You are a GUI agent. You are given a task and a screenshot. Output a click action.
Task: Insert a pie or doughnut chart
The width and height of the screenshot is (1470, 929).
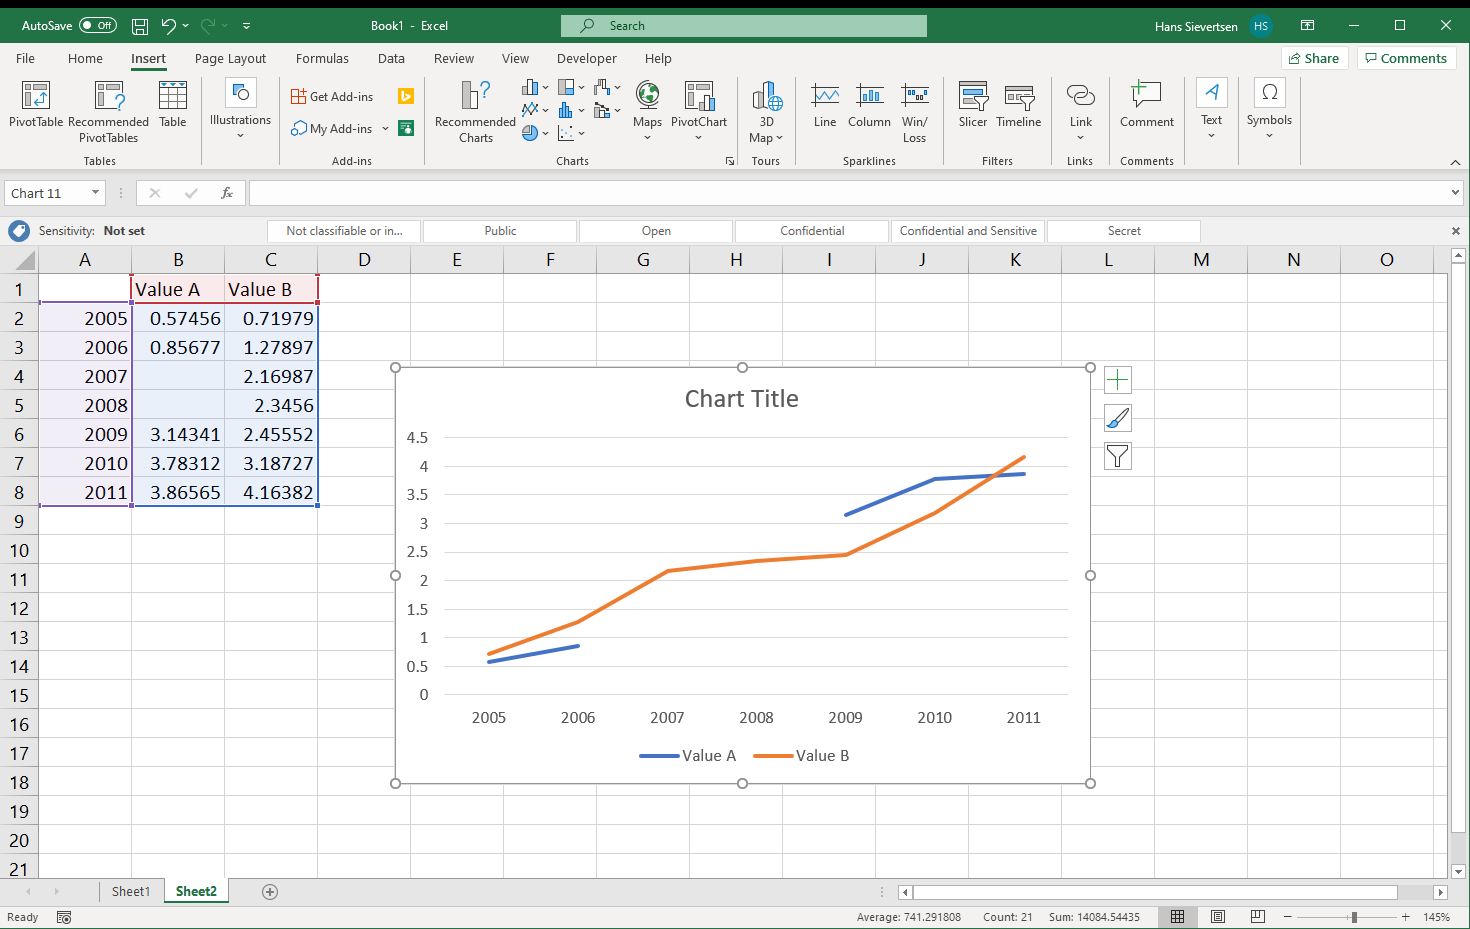(x=535, y=132)
